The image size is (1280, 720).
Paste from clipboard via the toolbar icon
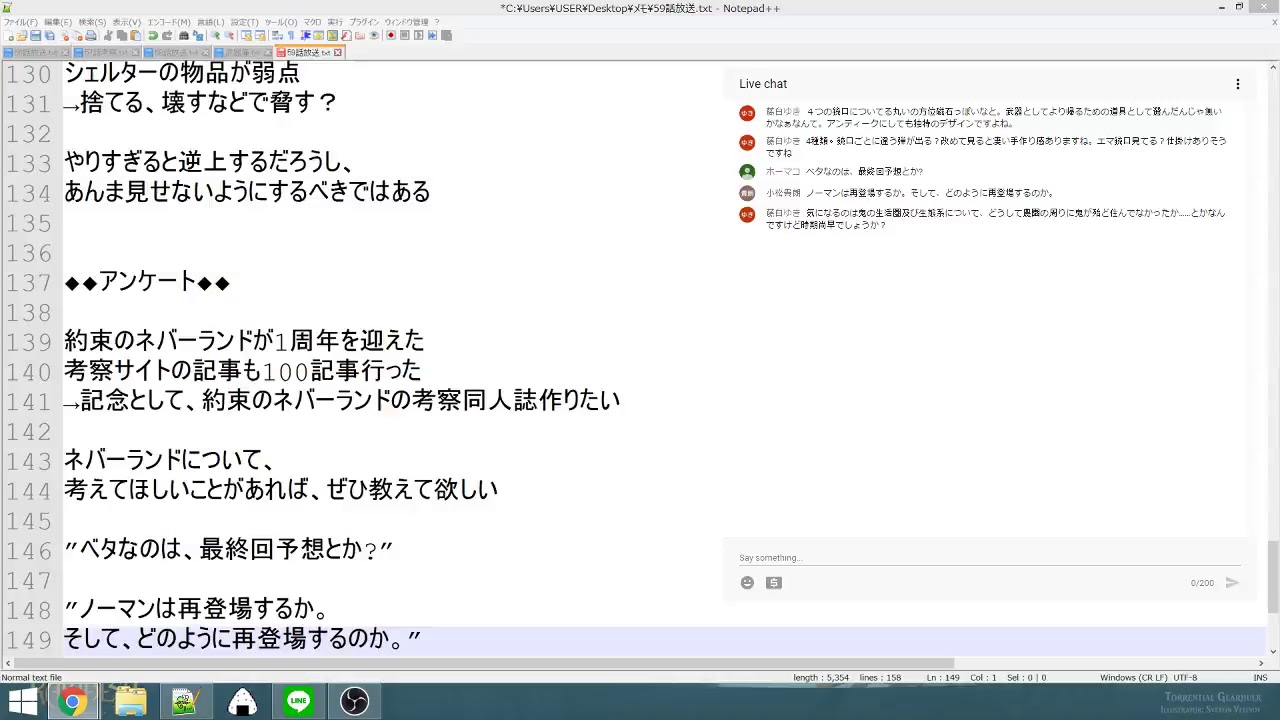(x=136, y=36)
